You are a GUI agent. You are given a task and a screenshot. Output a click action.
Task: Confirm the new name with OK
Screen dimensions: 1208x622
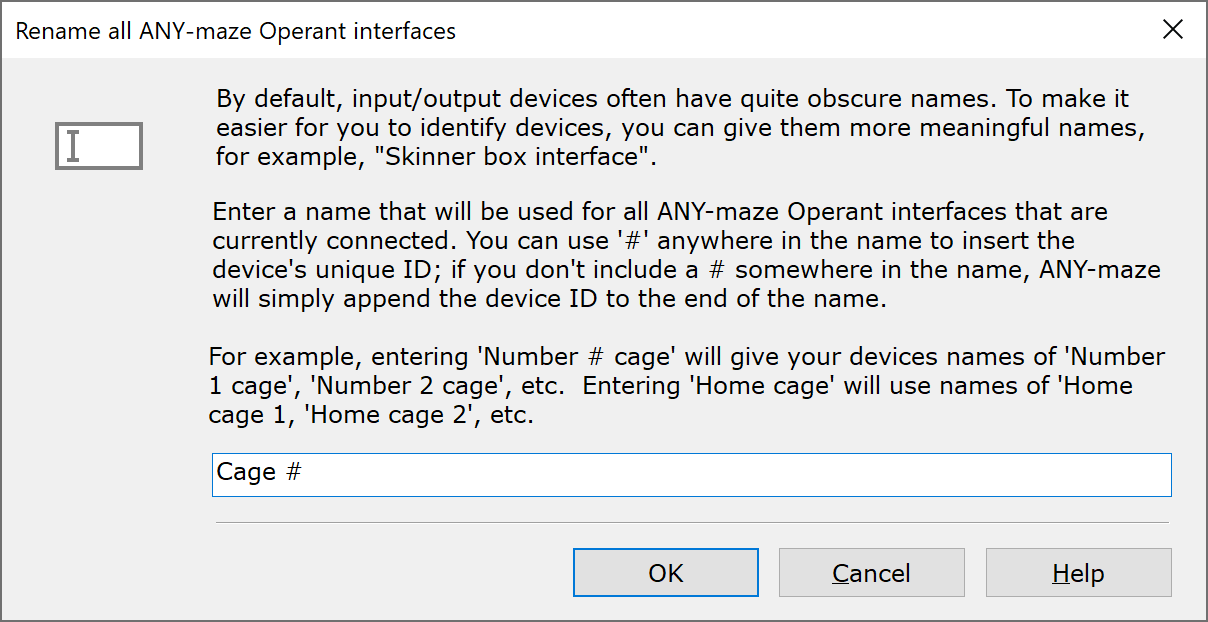[665, 573]
